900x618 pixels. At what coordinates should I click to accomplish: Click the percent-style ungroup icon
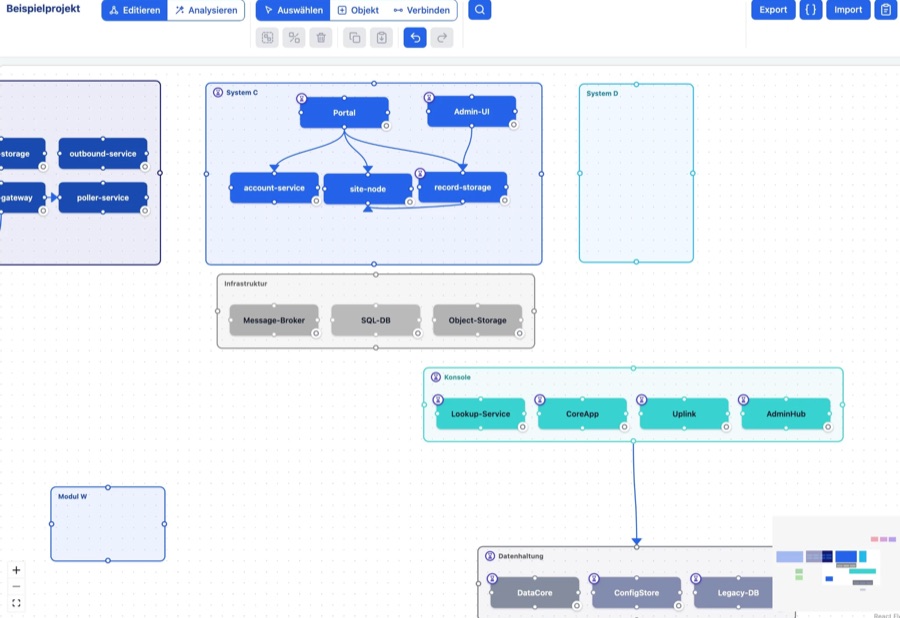(294, 38)
